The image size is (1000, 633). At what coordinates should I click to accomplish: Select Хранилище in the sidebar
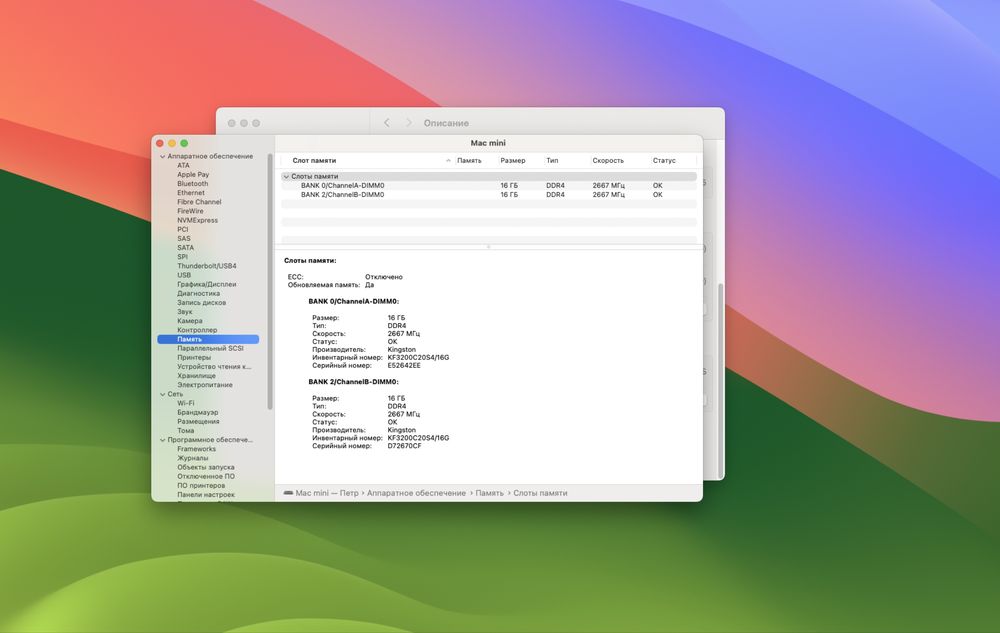click(x=196, y=376)
